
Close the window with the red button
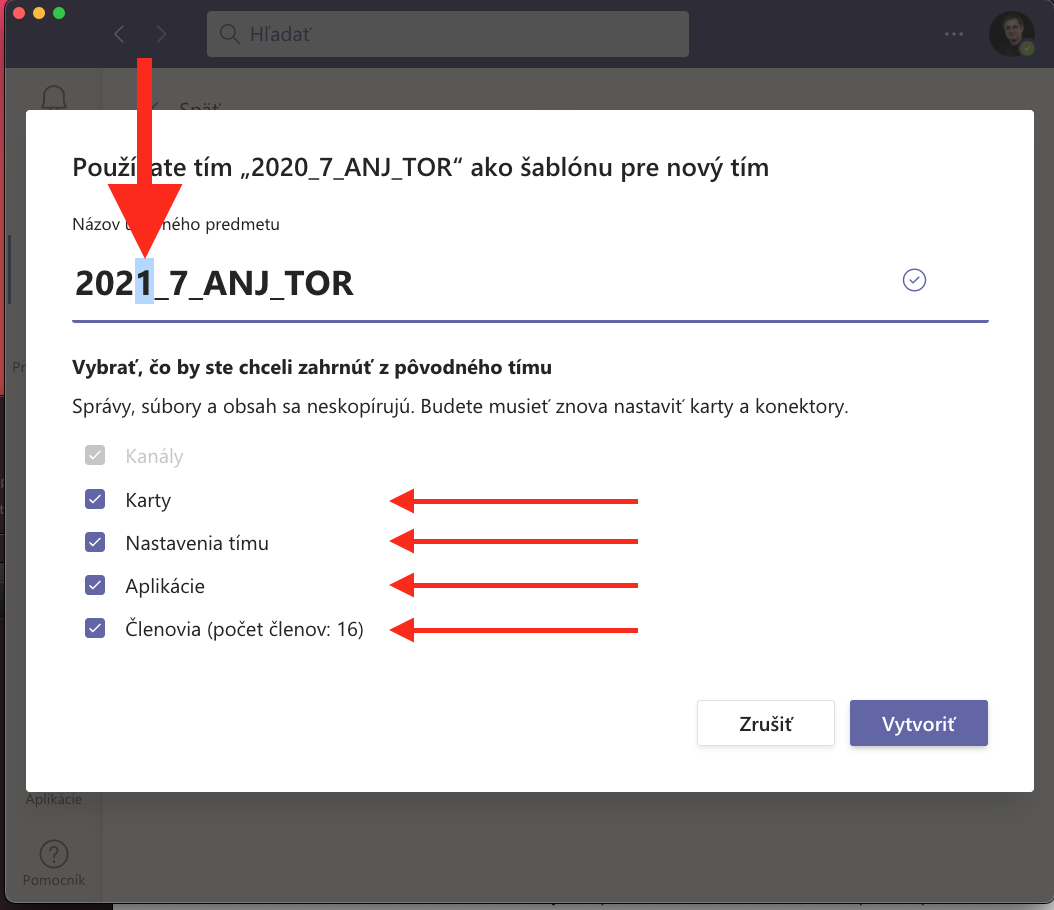[19, 13]
